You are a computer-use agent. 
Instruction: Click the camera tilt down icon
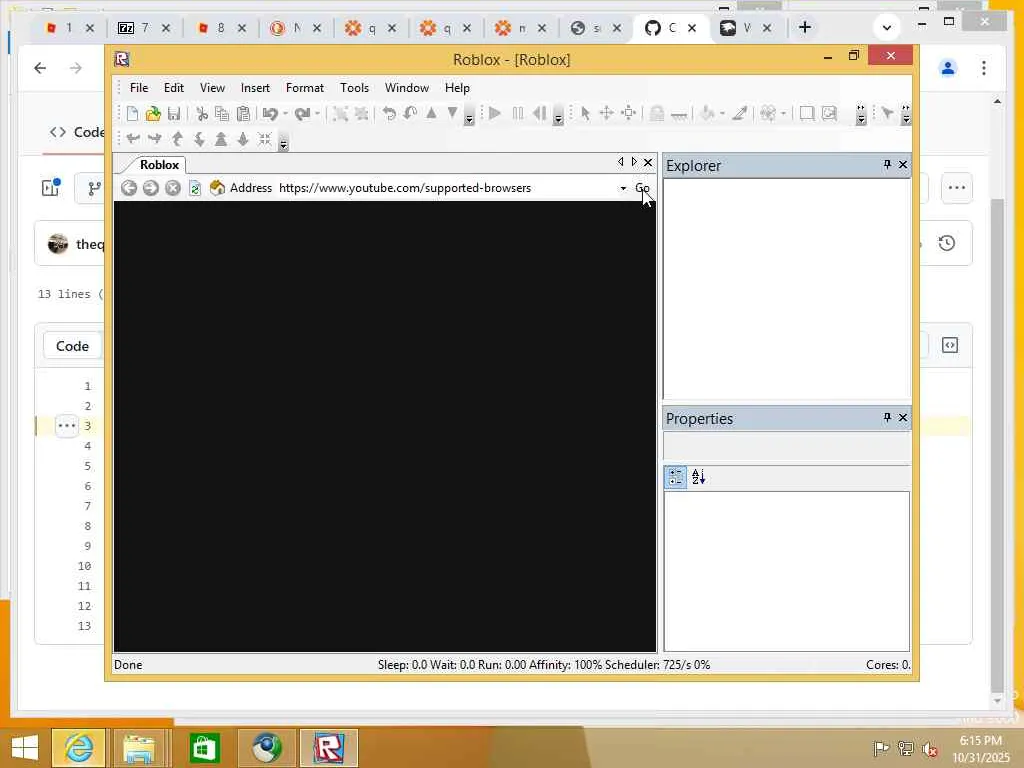[x=199, y=138]
